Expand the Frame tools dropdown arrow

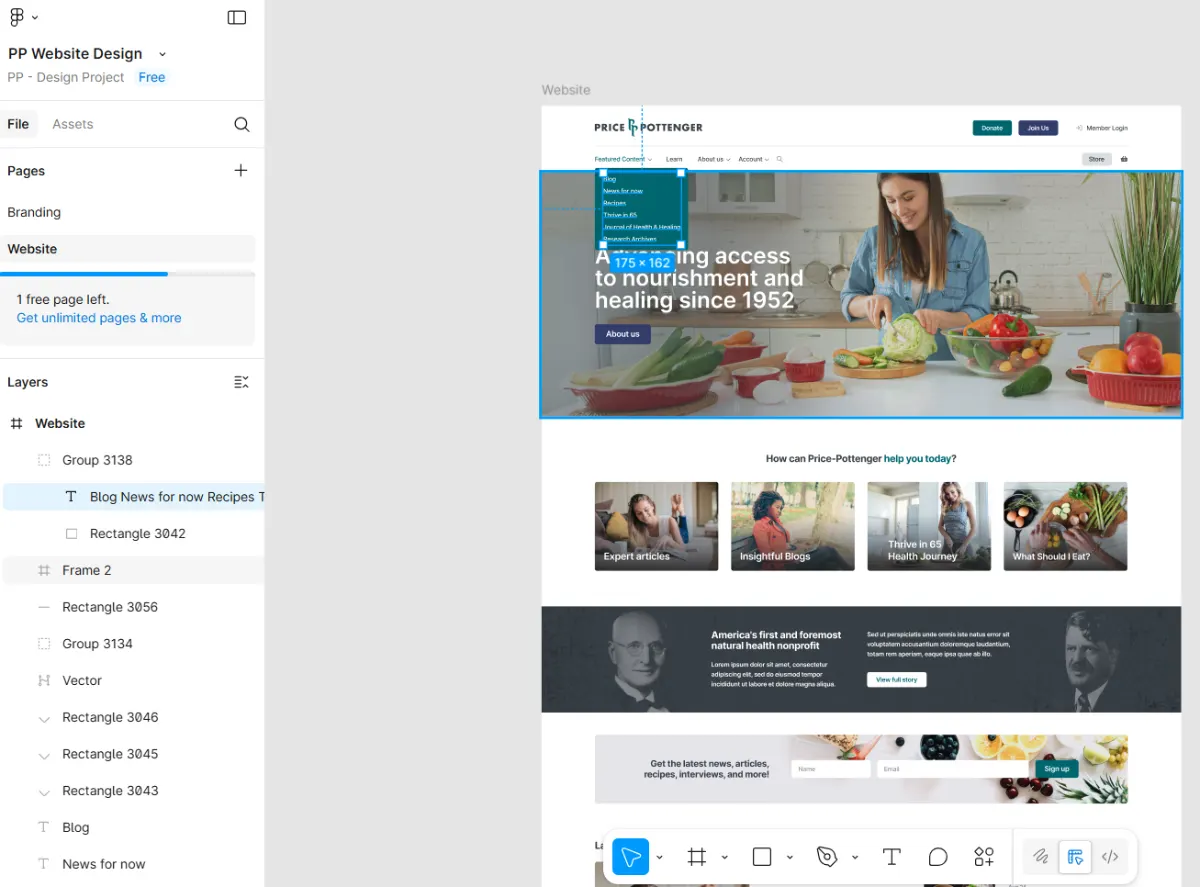click(725, 857)
